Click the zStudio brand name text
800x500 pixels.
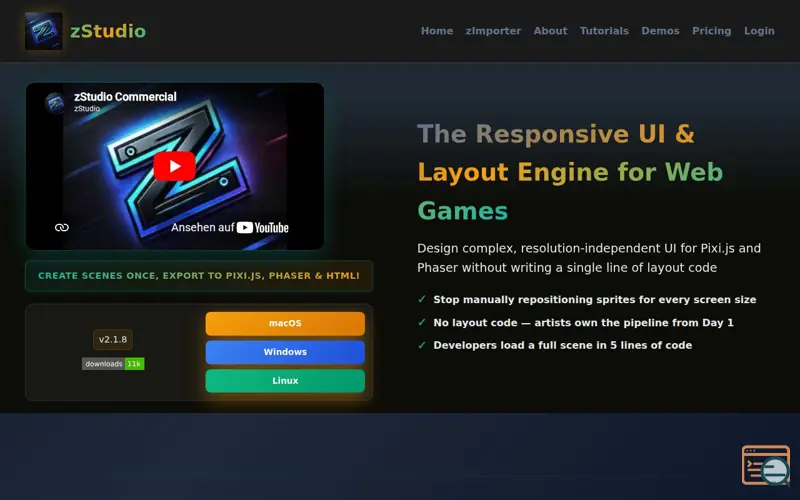(x=108, y=31)
